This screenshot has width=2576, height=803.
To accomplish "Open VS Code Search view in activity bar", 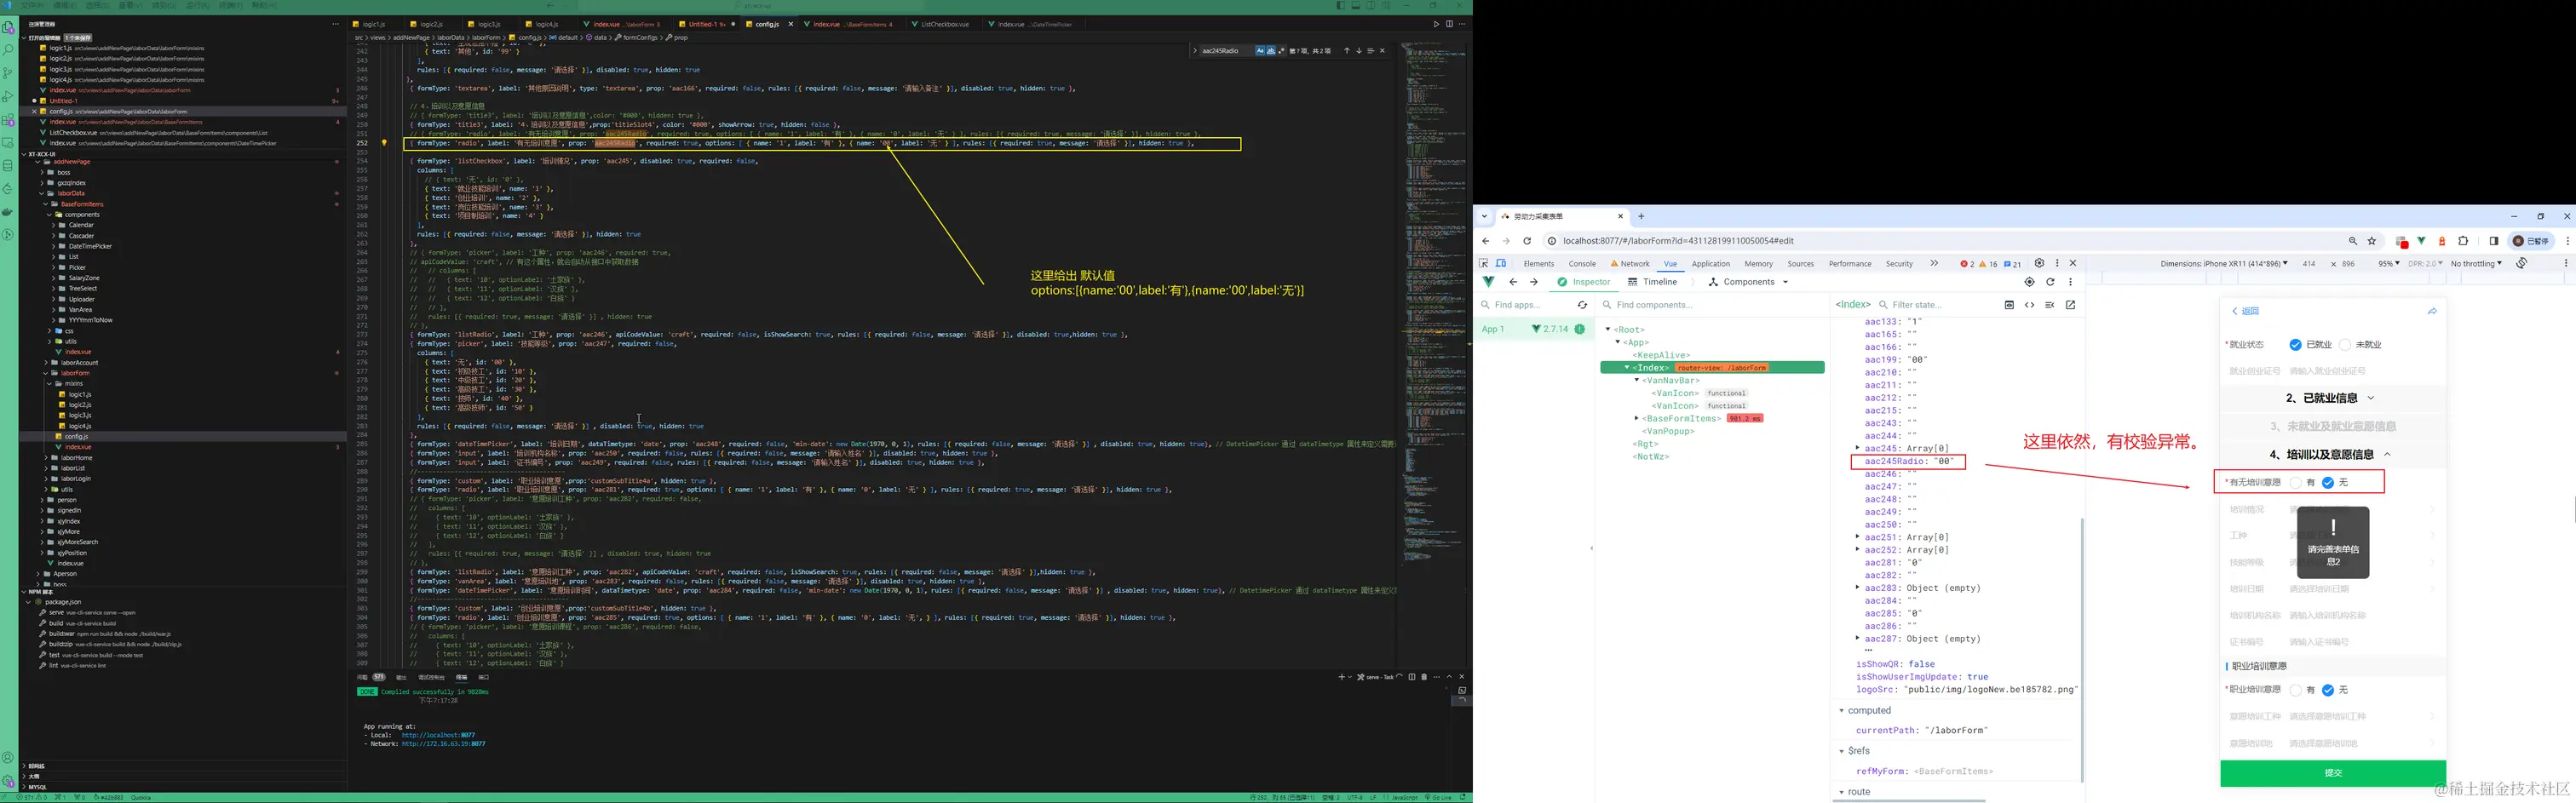I will 9,50.
